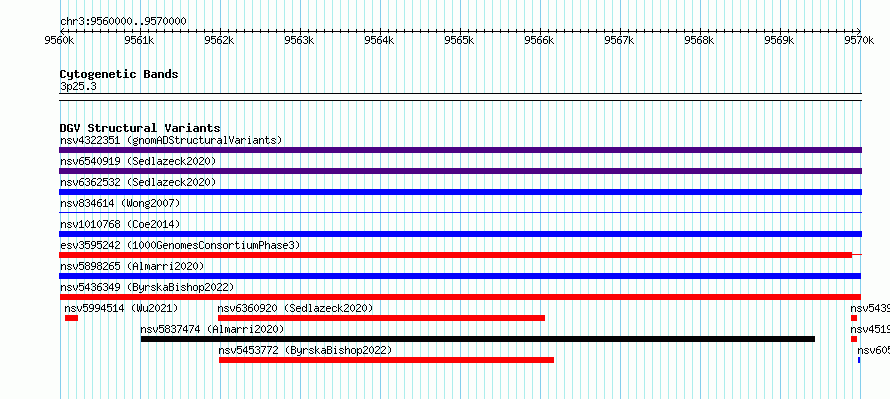This screenshot has width=890, height=399.
Task: Open nsv6360920 (Sedlazeck2020) label
Action: (x=296, y=308)
